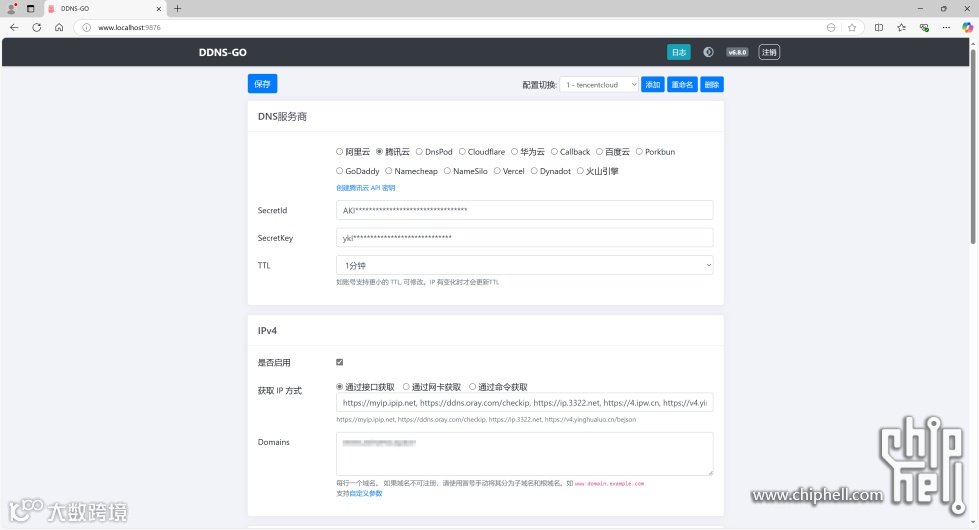
Task: Close the DDNS-GO tab
Action: click(x=159, y=9)
